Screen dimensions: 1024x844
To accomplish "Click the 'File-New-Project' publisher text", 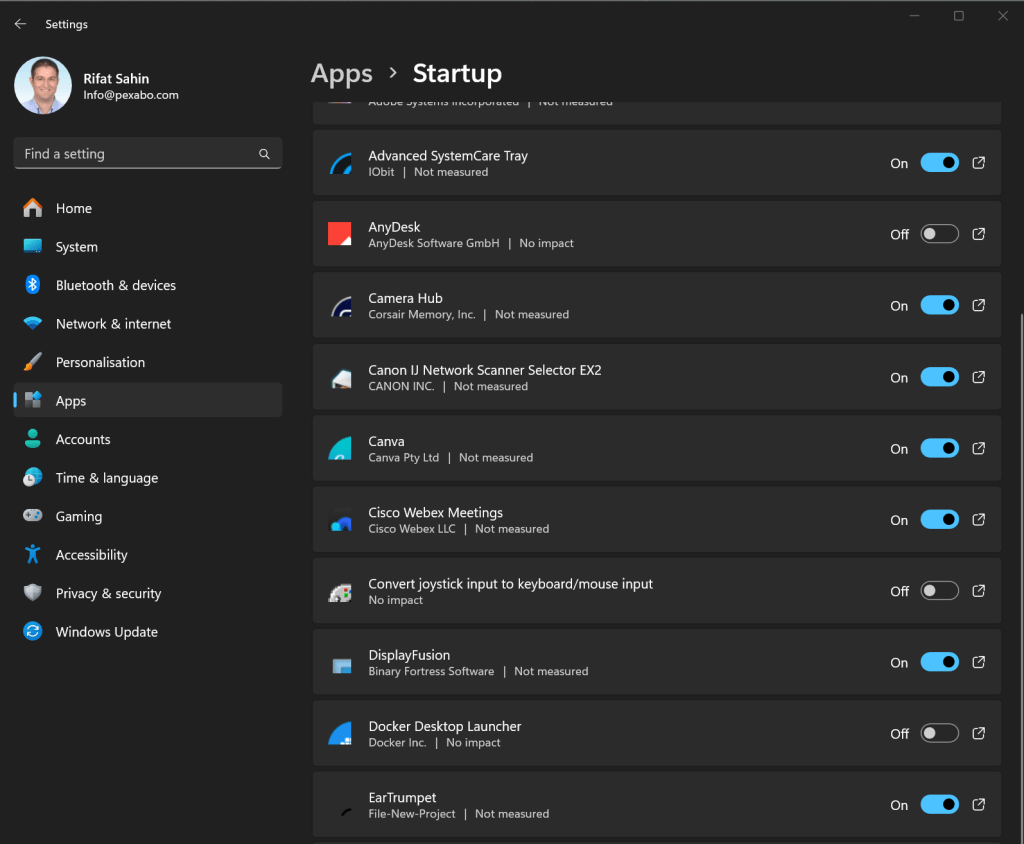I will [412, 814].
